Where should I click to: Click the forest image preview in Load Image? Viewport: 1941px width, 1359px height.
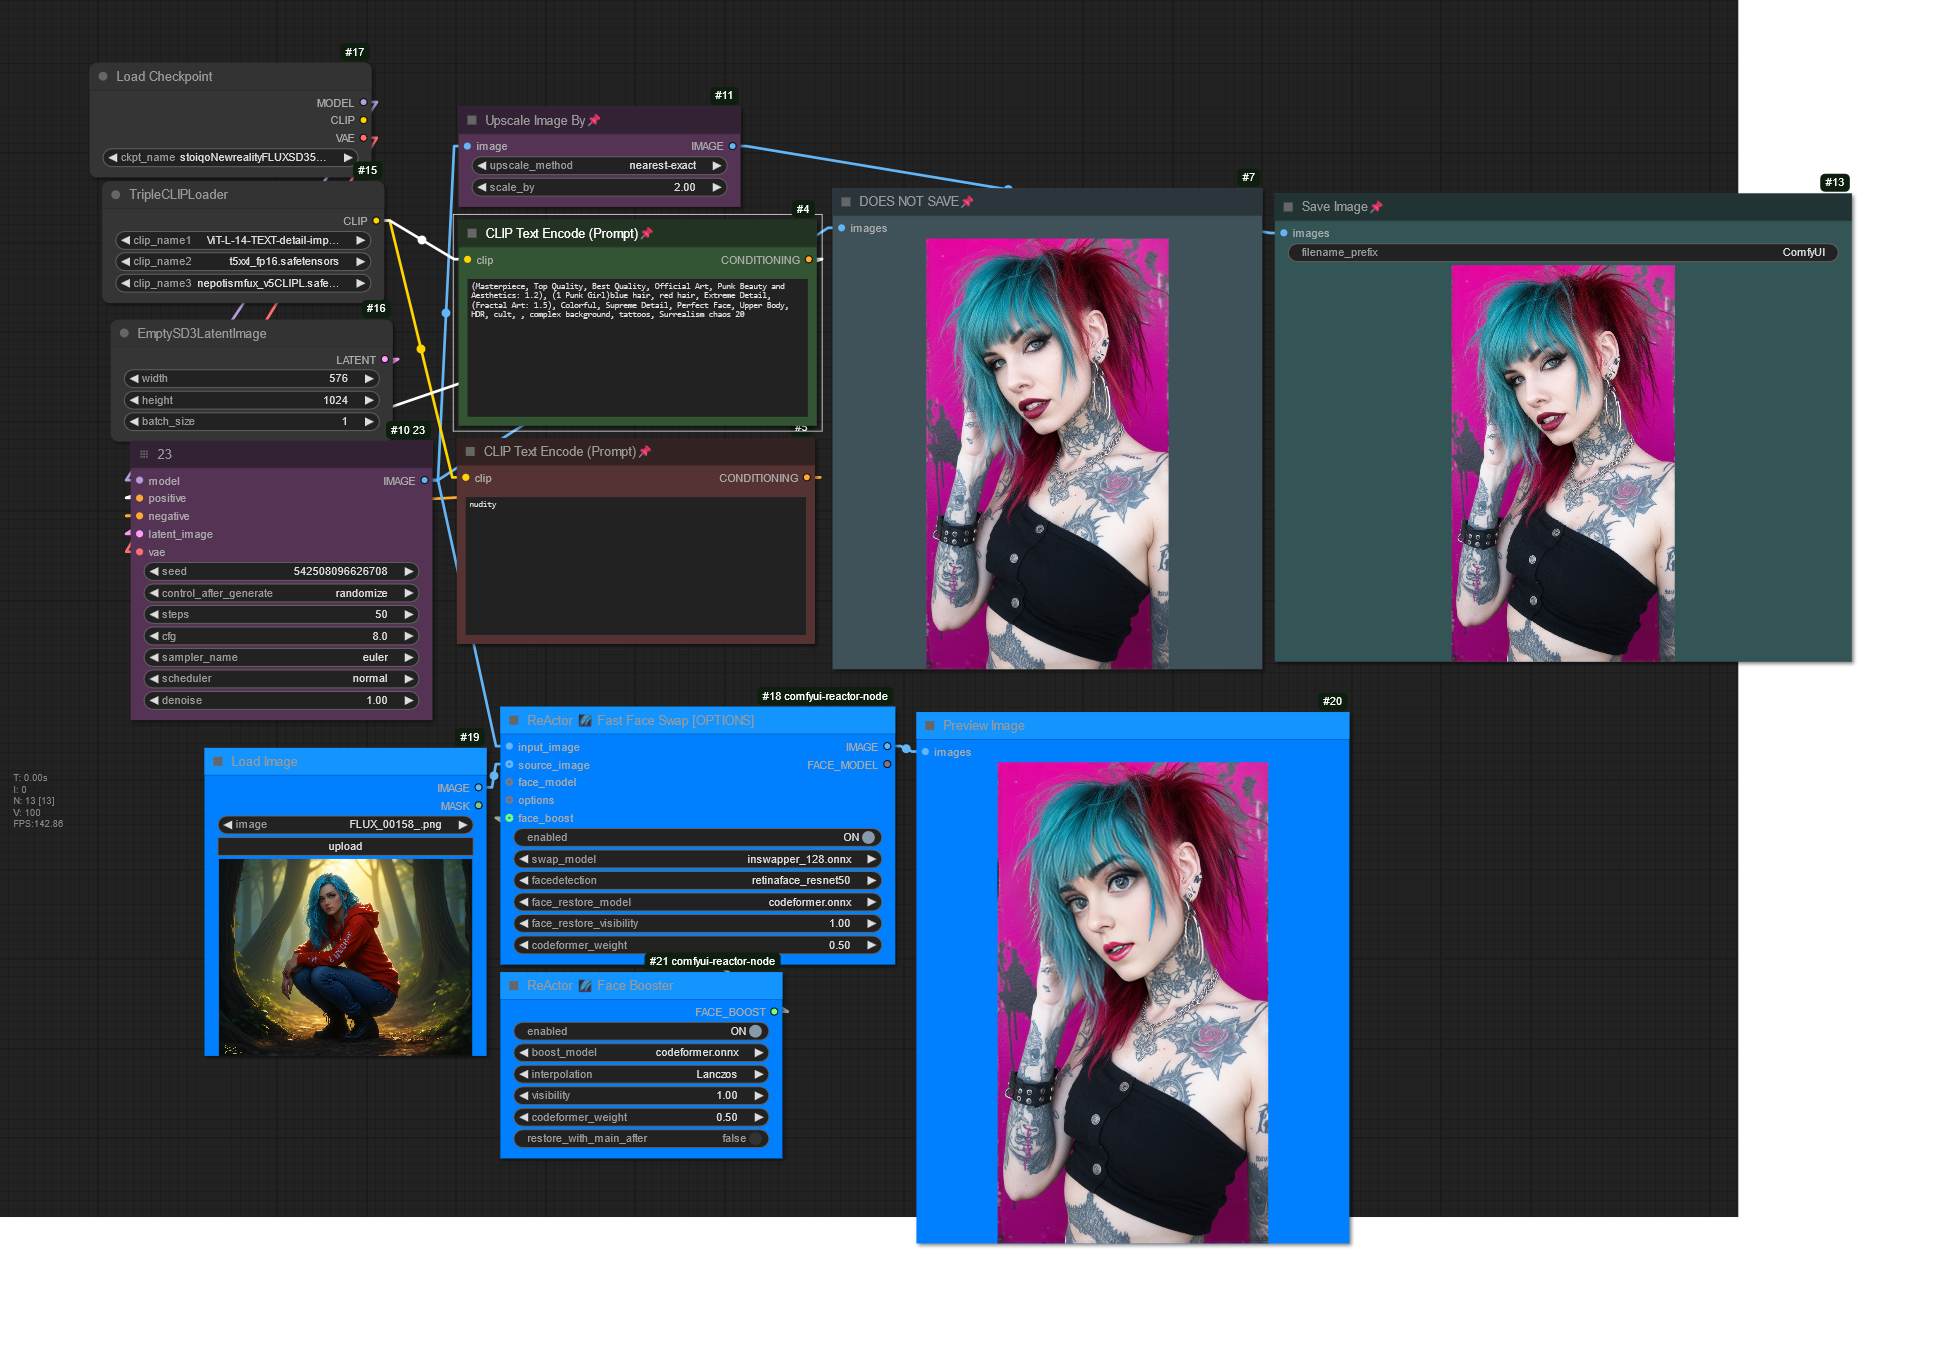tap(345, 957)
